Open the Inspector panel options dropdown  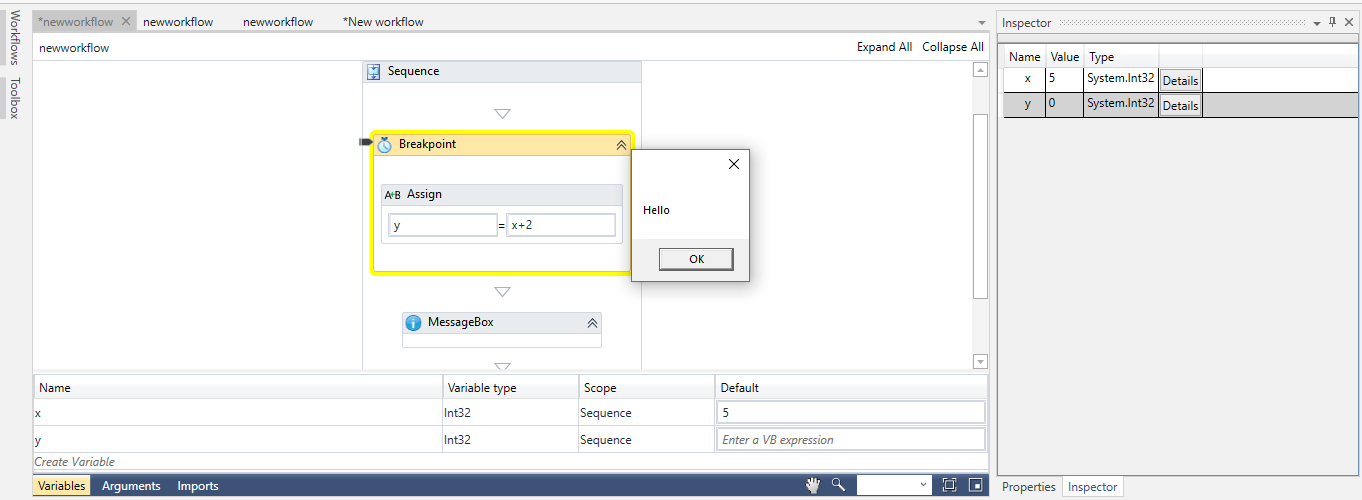(1316, 22)
